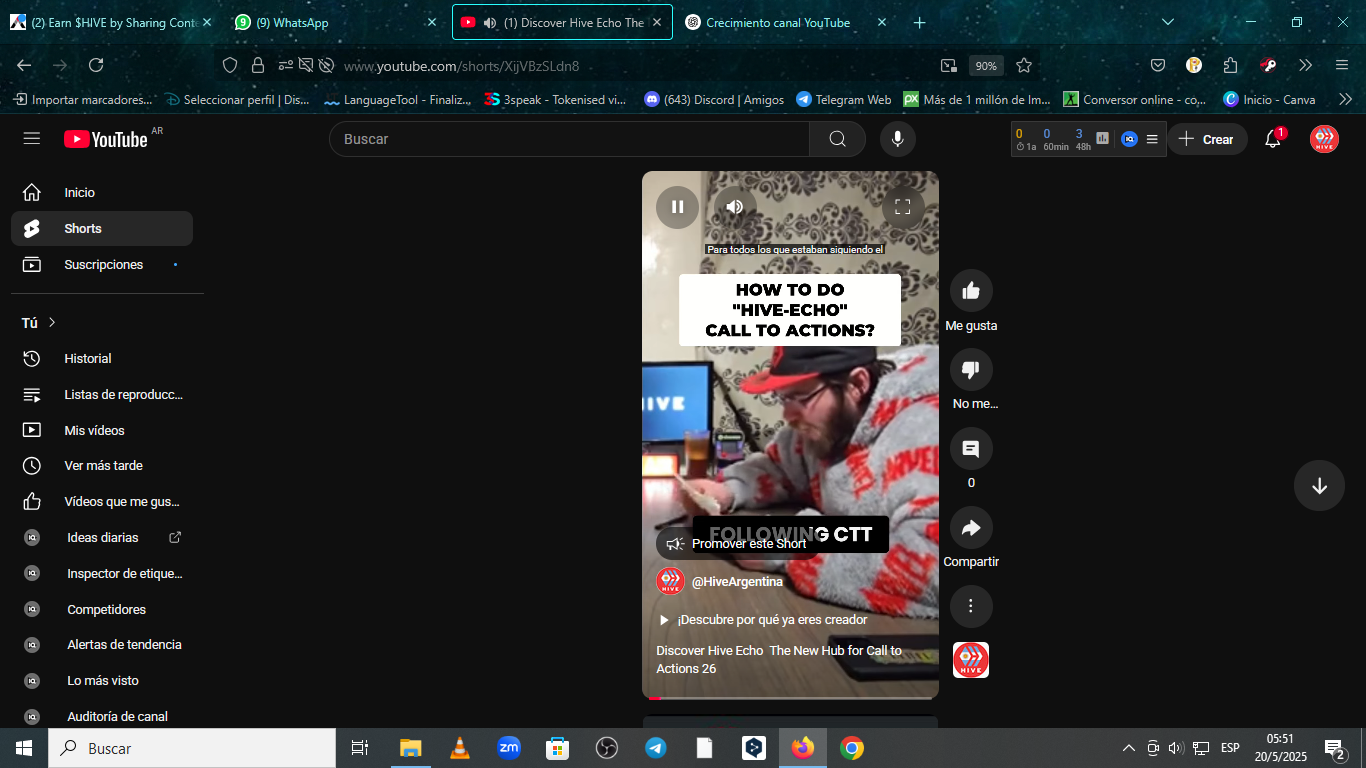Close the WhatsApp tab

tap(432, 22)
